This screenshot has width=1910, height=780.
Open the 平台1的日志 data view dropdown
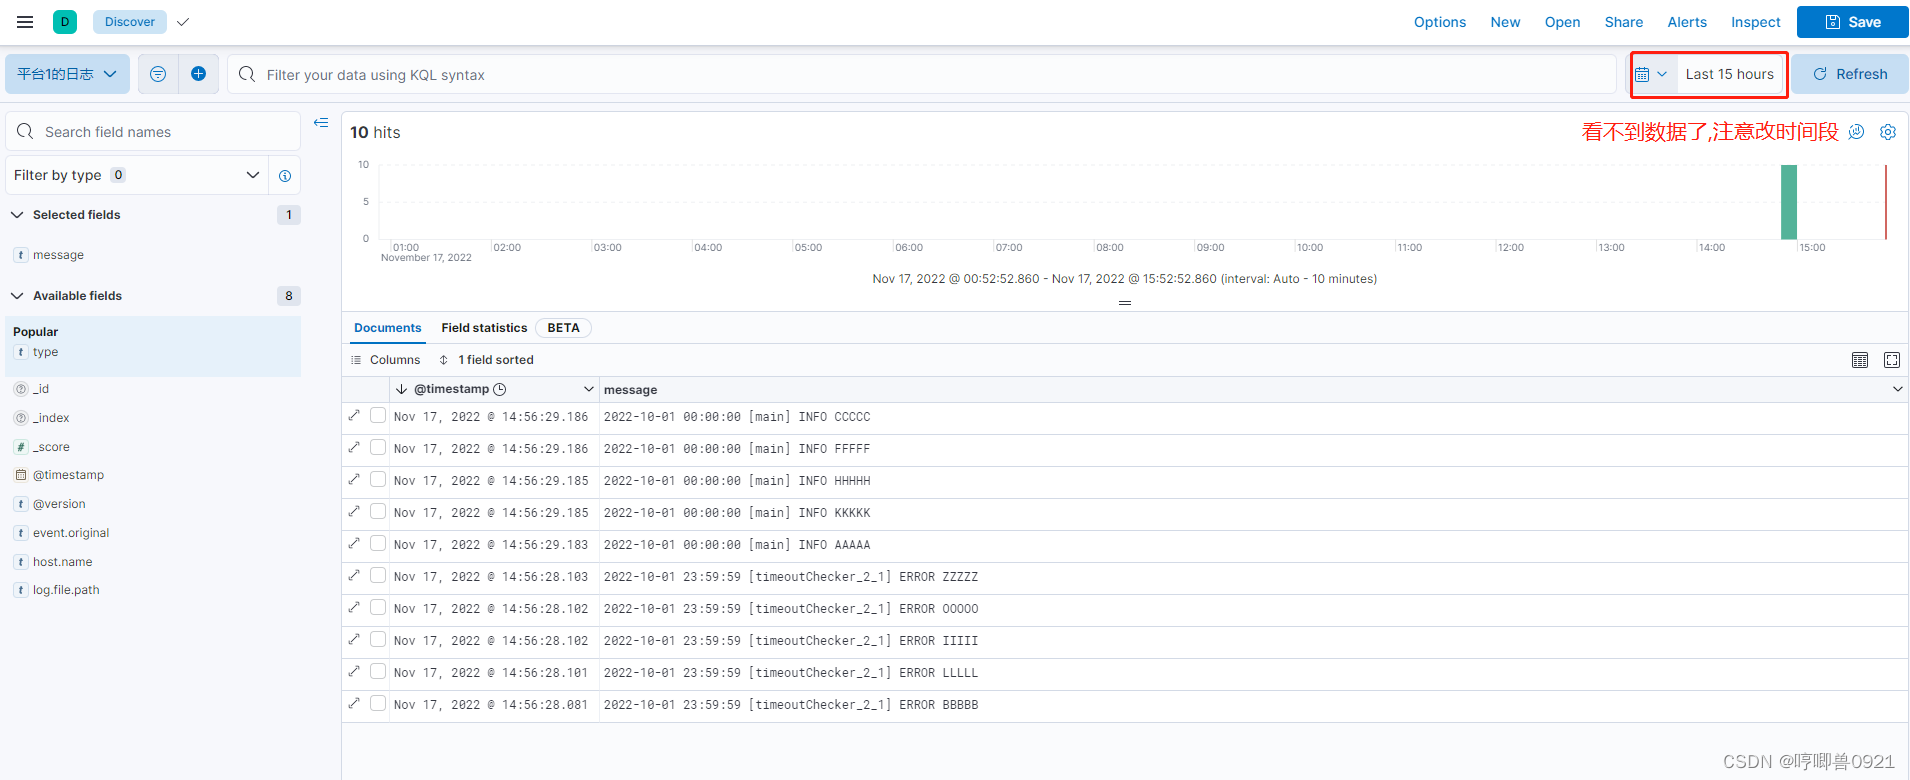(67, 74)
